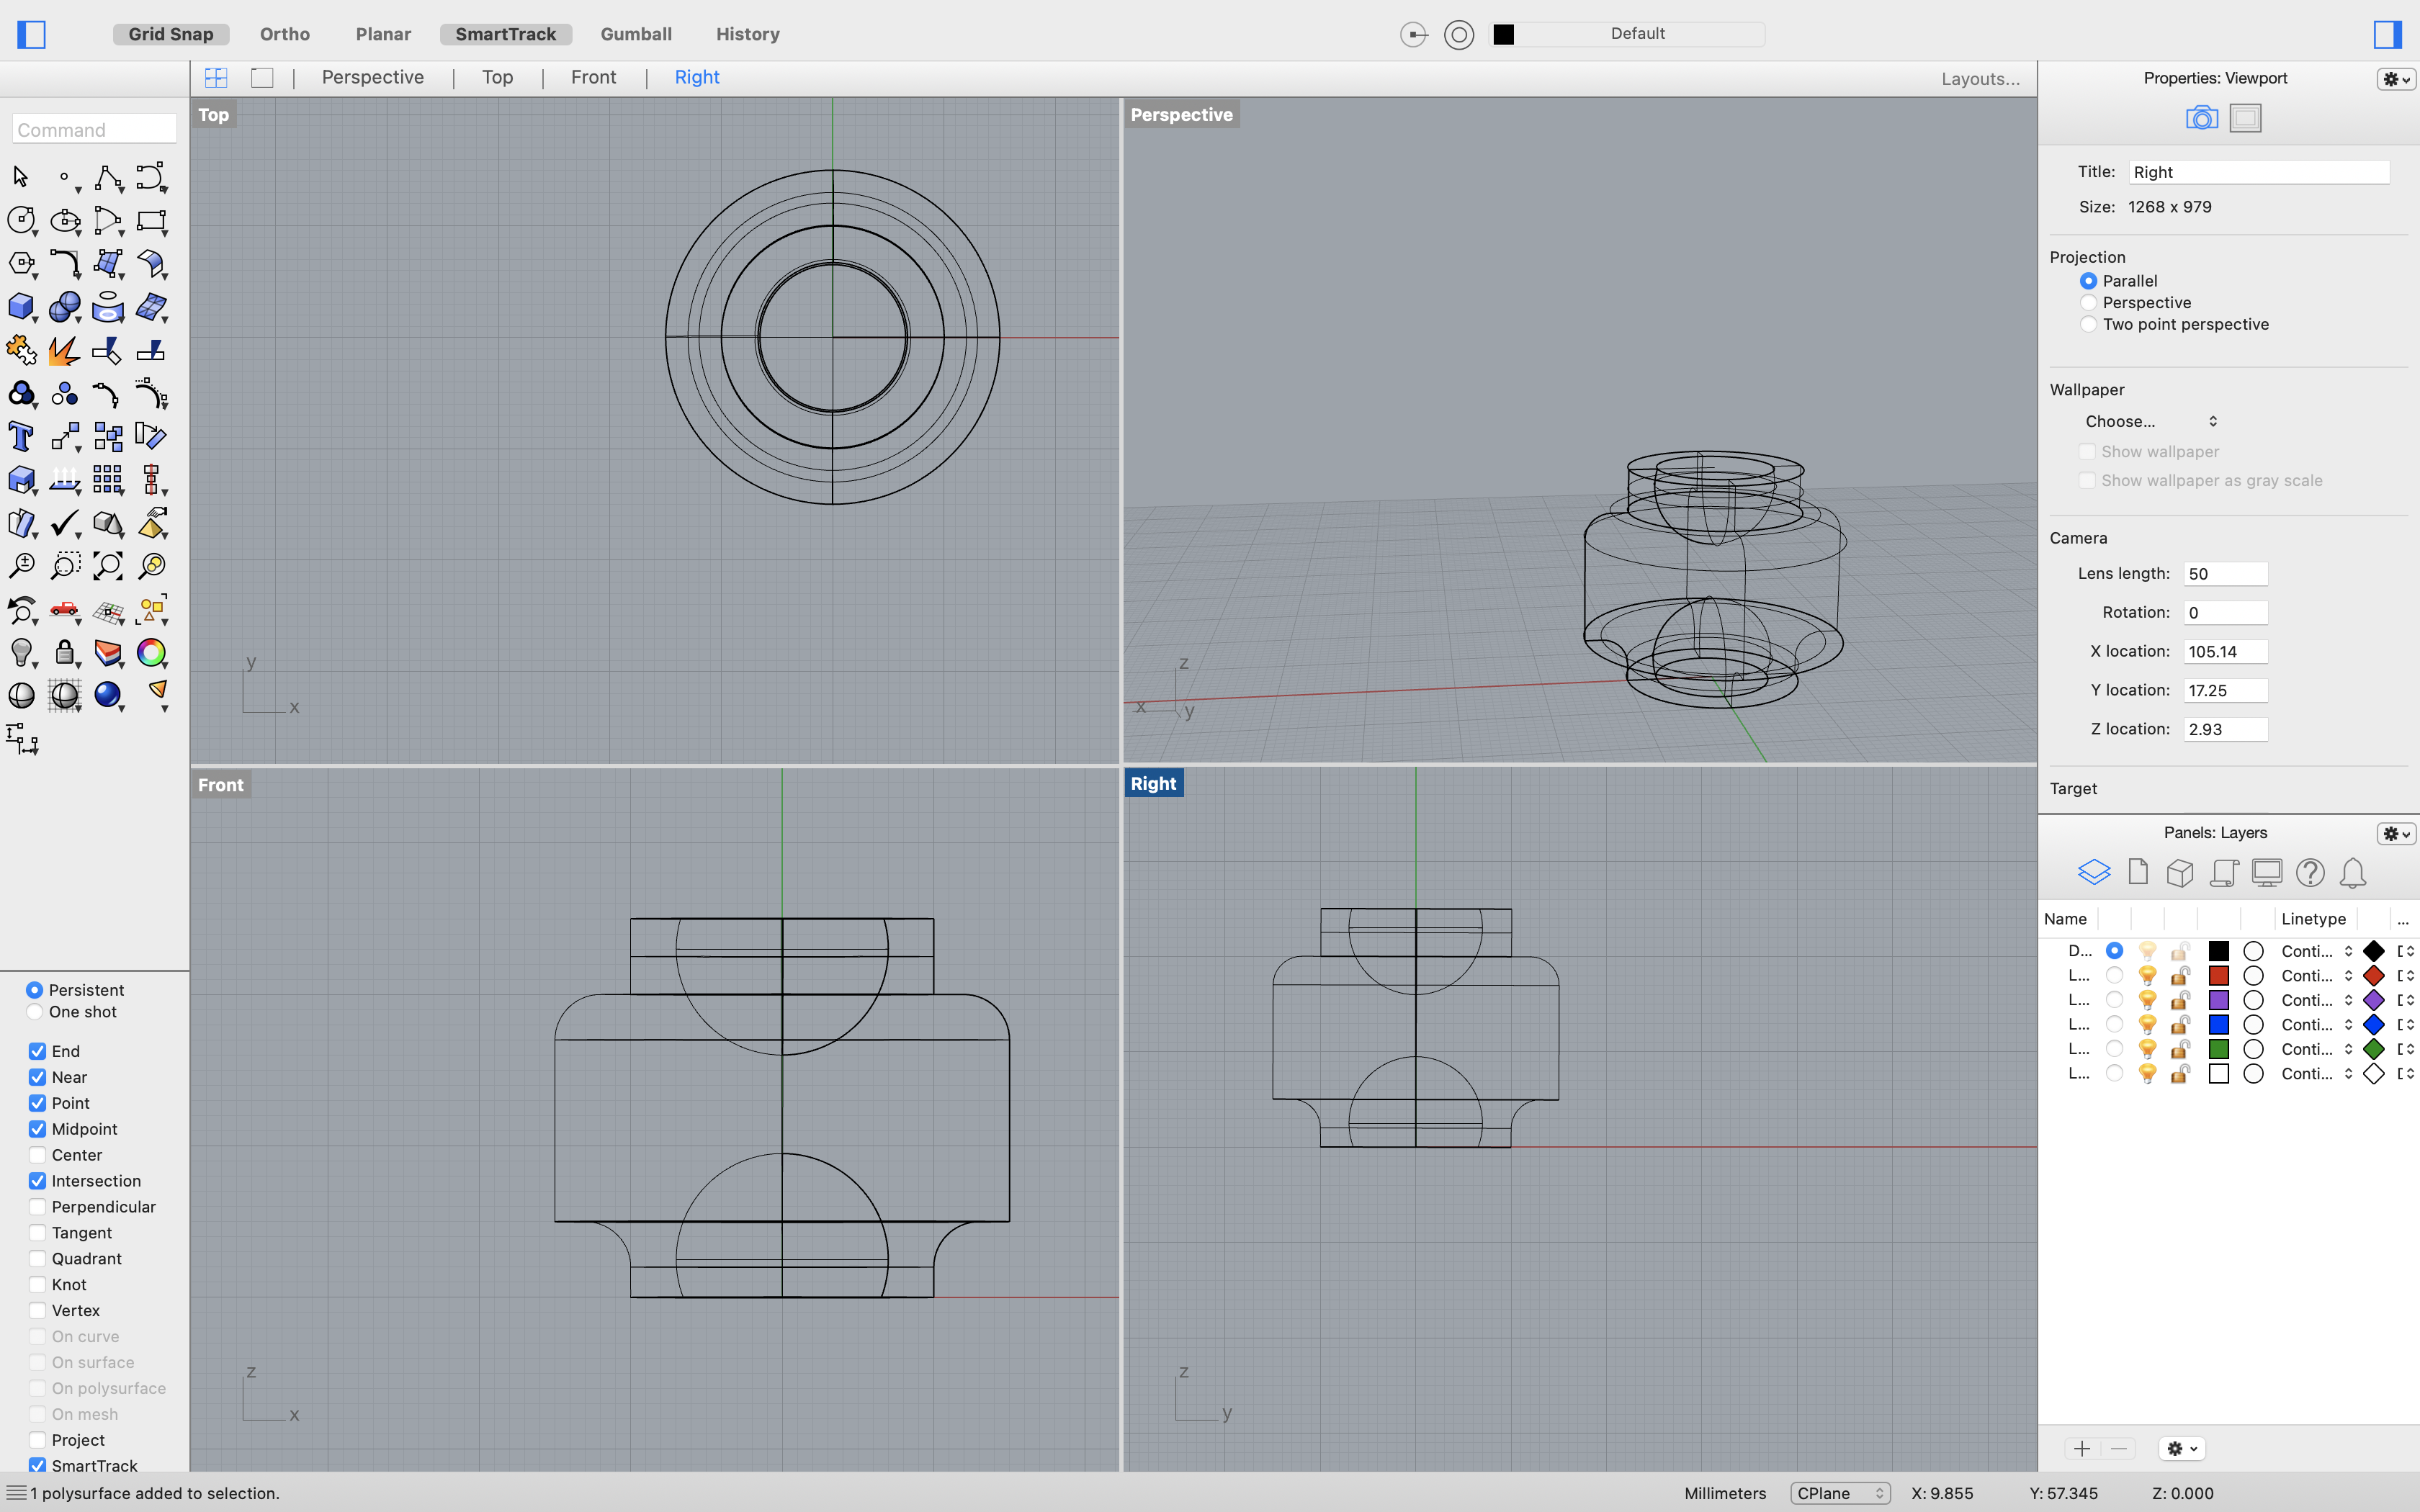Image resolution: width=2420 pixels, height=1512 pixels.
Task: Click the purple layer color swatch
Action: click(2218, 1000)
